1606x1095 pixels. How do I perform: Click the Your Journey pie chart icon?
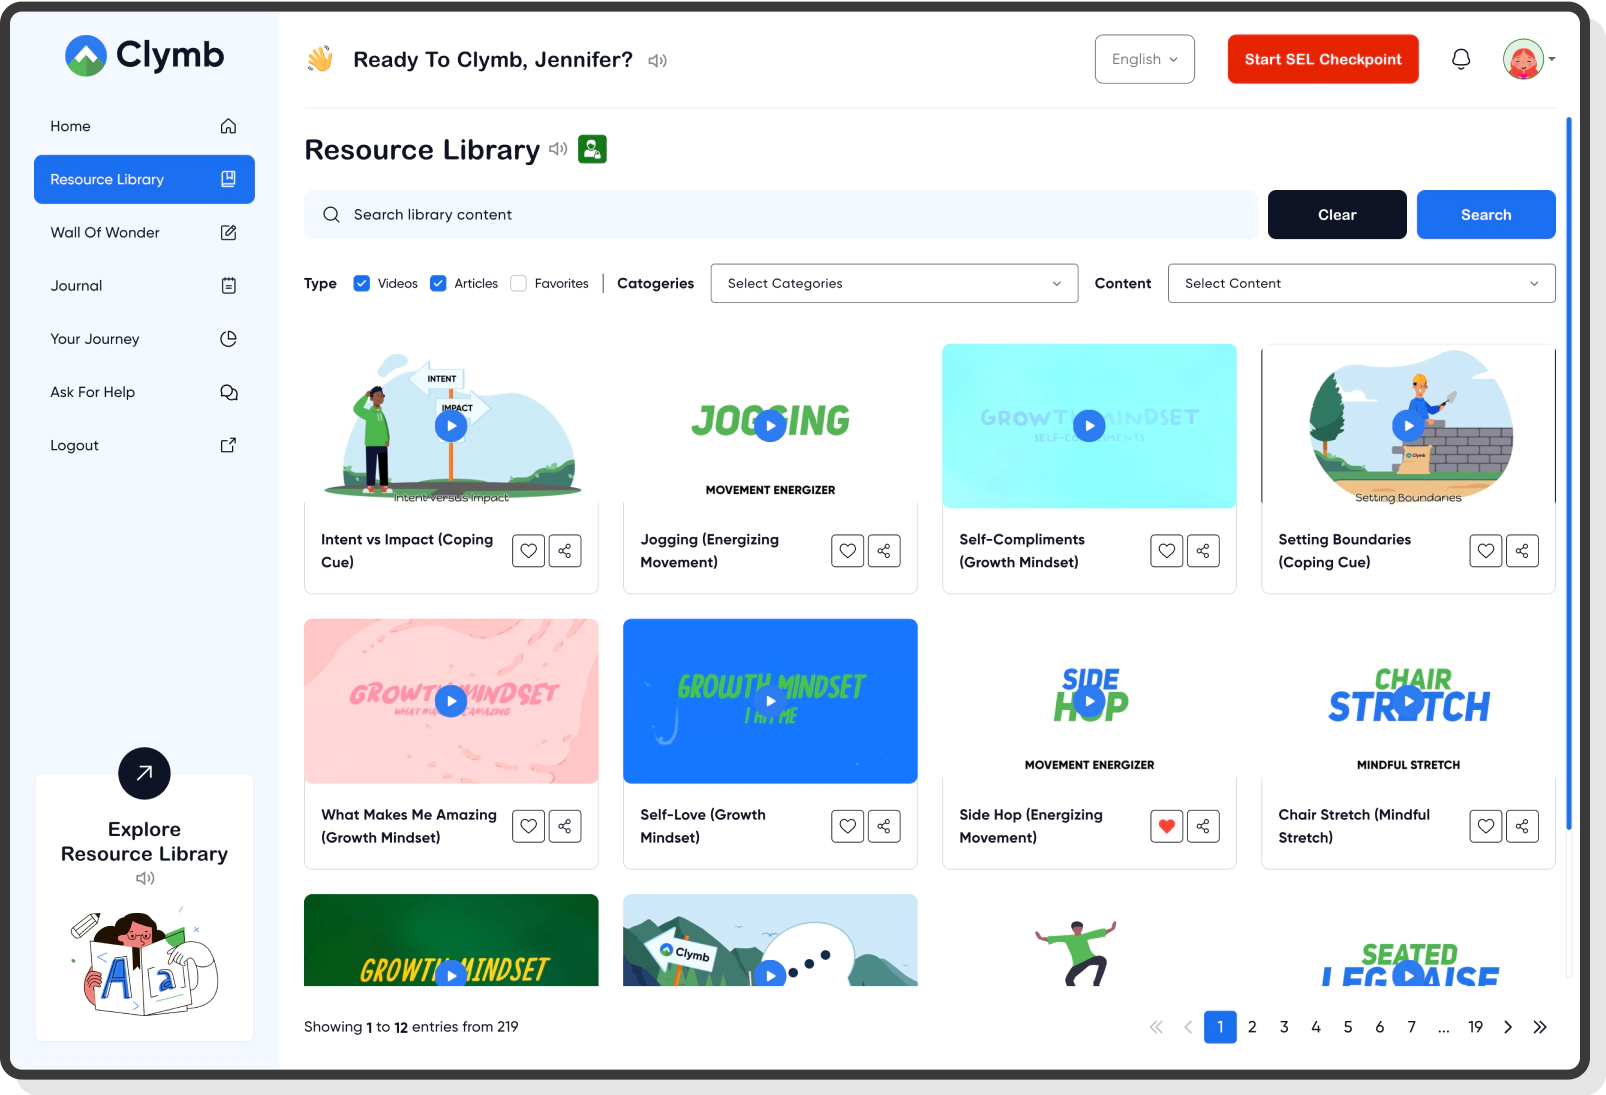coord(228,338)
